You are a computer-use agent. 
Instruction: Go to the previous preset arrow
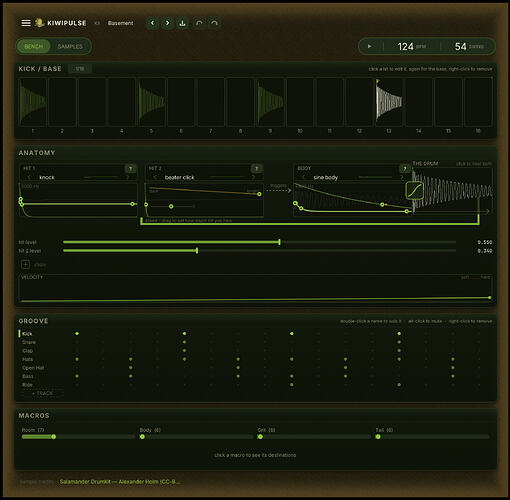coord(153,23)
